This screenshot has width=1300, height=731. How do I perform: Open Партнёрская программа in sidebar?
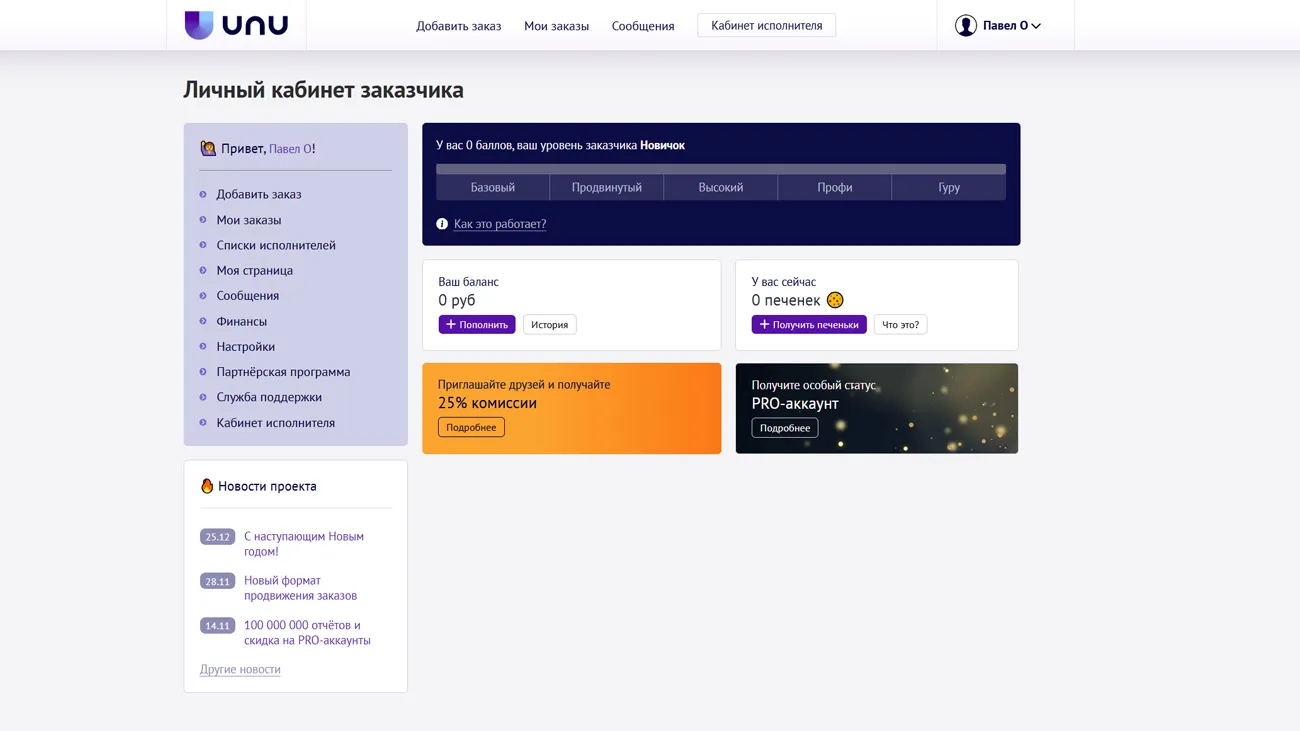[x=283, y=372]
